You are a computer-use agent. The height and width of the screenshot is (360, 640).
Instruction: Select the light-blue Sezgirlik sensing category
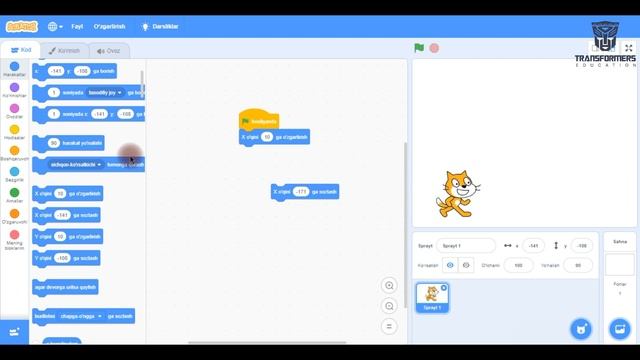tap(14, 174)
